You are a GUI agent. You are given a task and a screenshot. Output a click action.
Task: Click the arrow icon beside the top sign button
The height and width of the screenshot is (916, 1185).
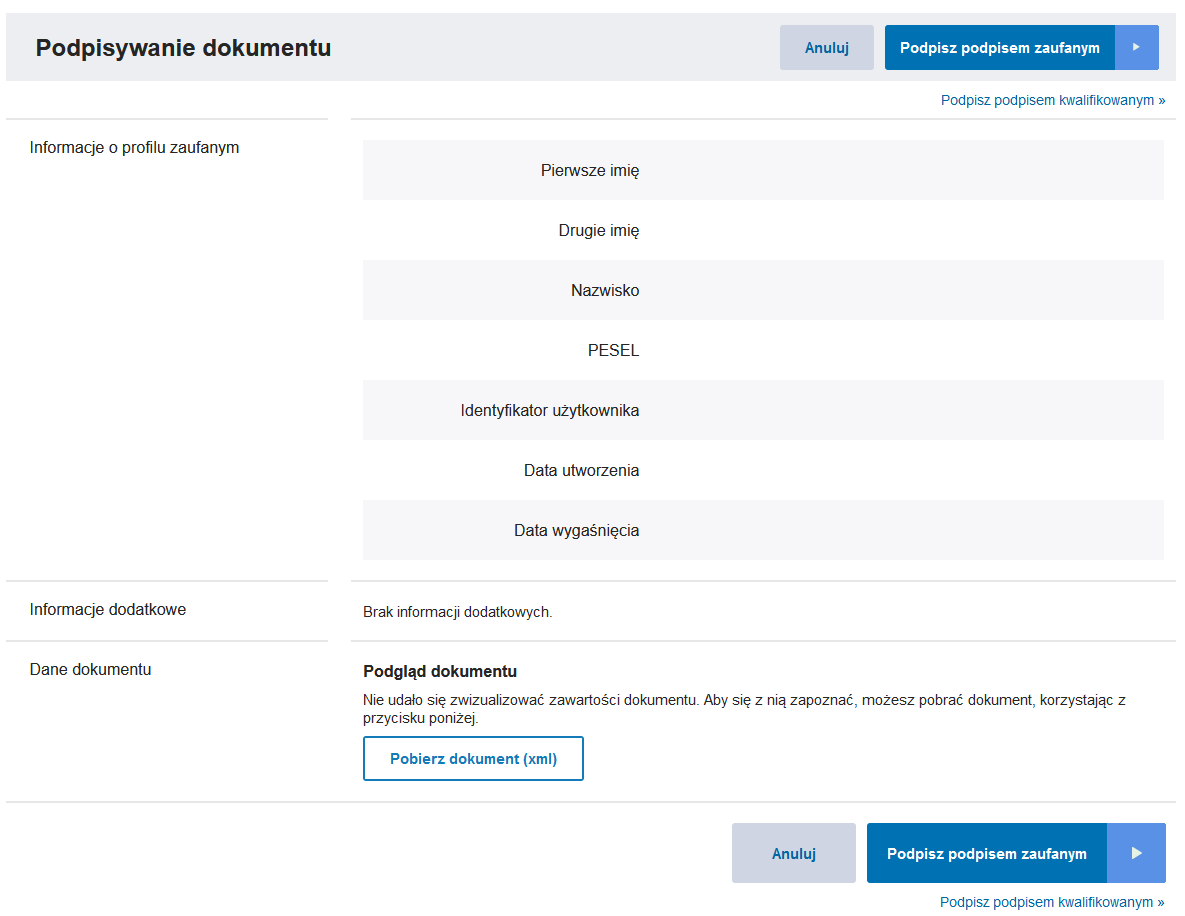pos(1136,48)
